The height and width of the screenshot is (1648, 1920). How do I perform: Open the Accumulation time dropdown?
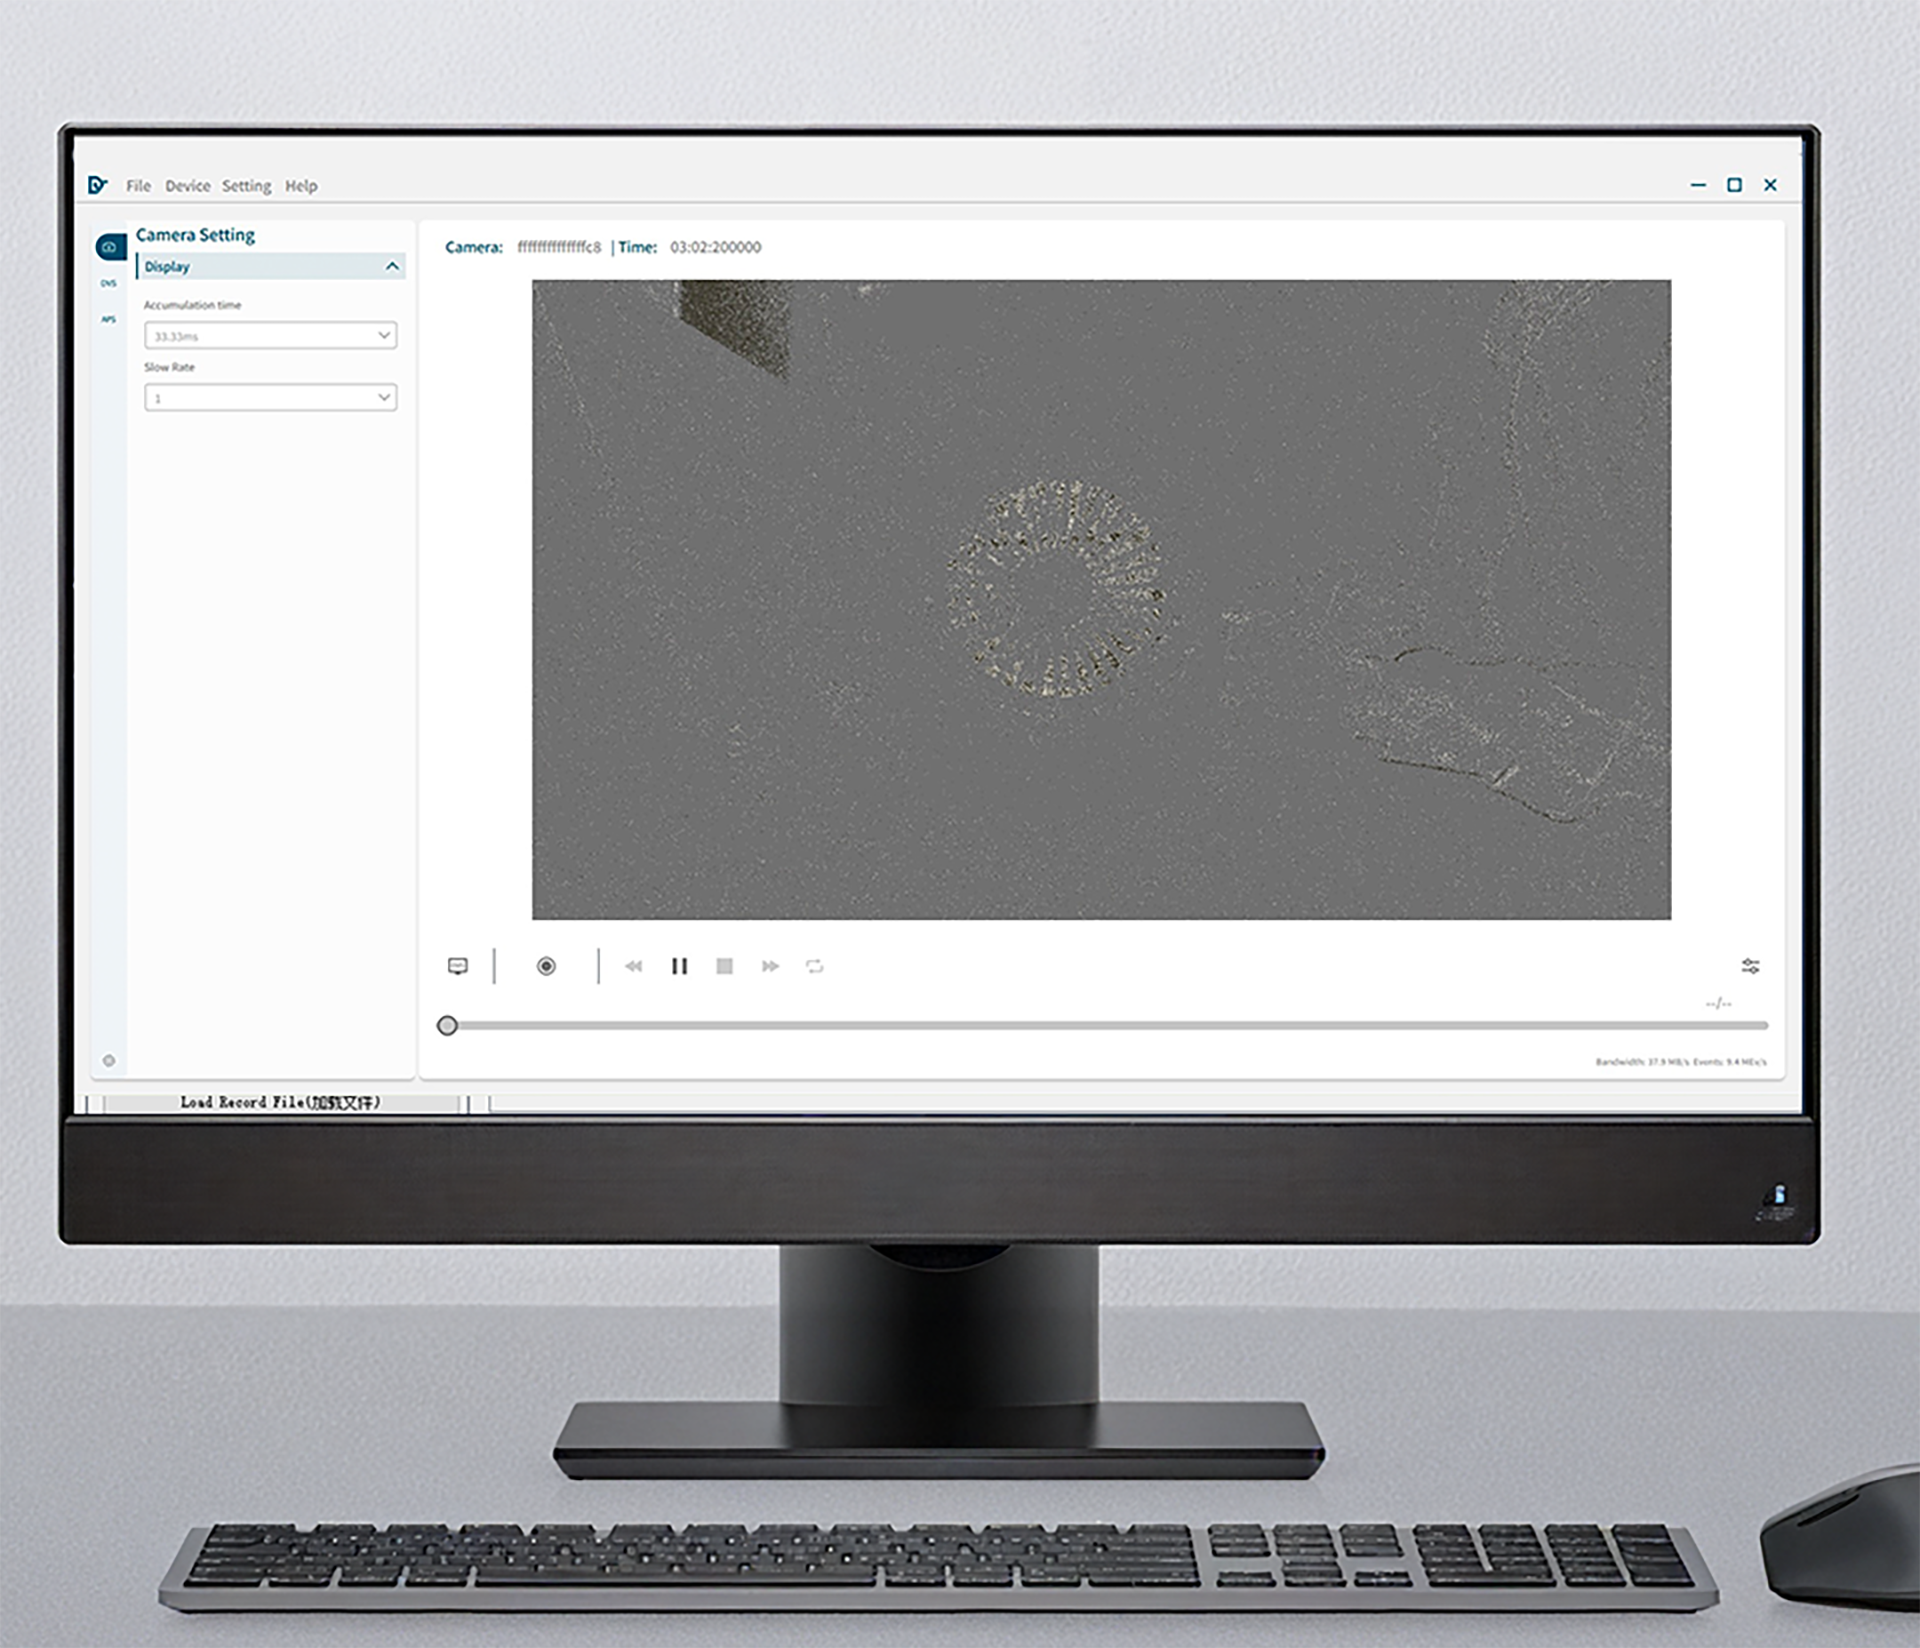270,336
